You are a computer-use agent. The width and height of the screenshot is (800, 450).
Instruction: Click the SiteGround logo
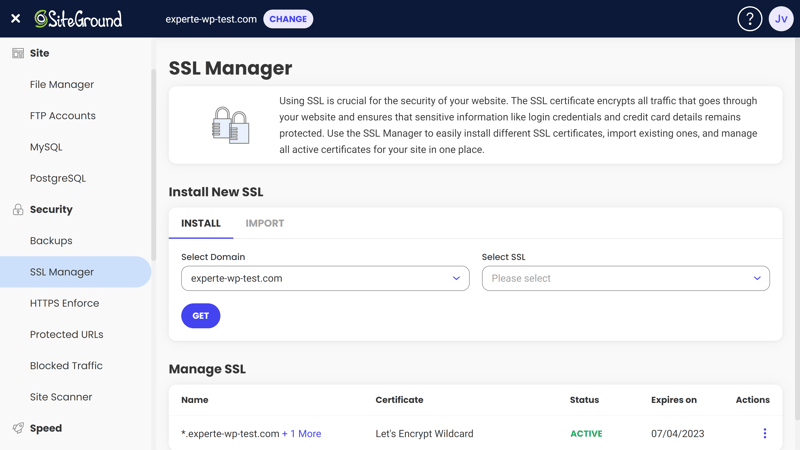(x=78, y=19)
